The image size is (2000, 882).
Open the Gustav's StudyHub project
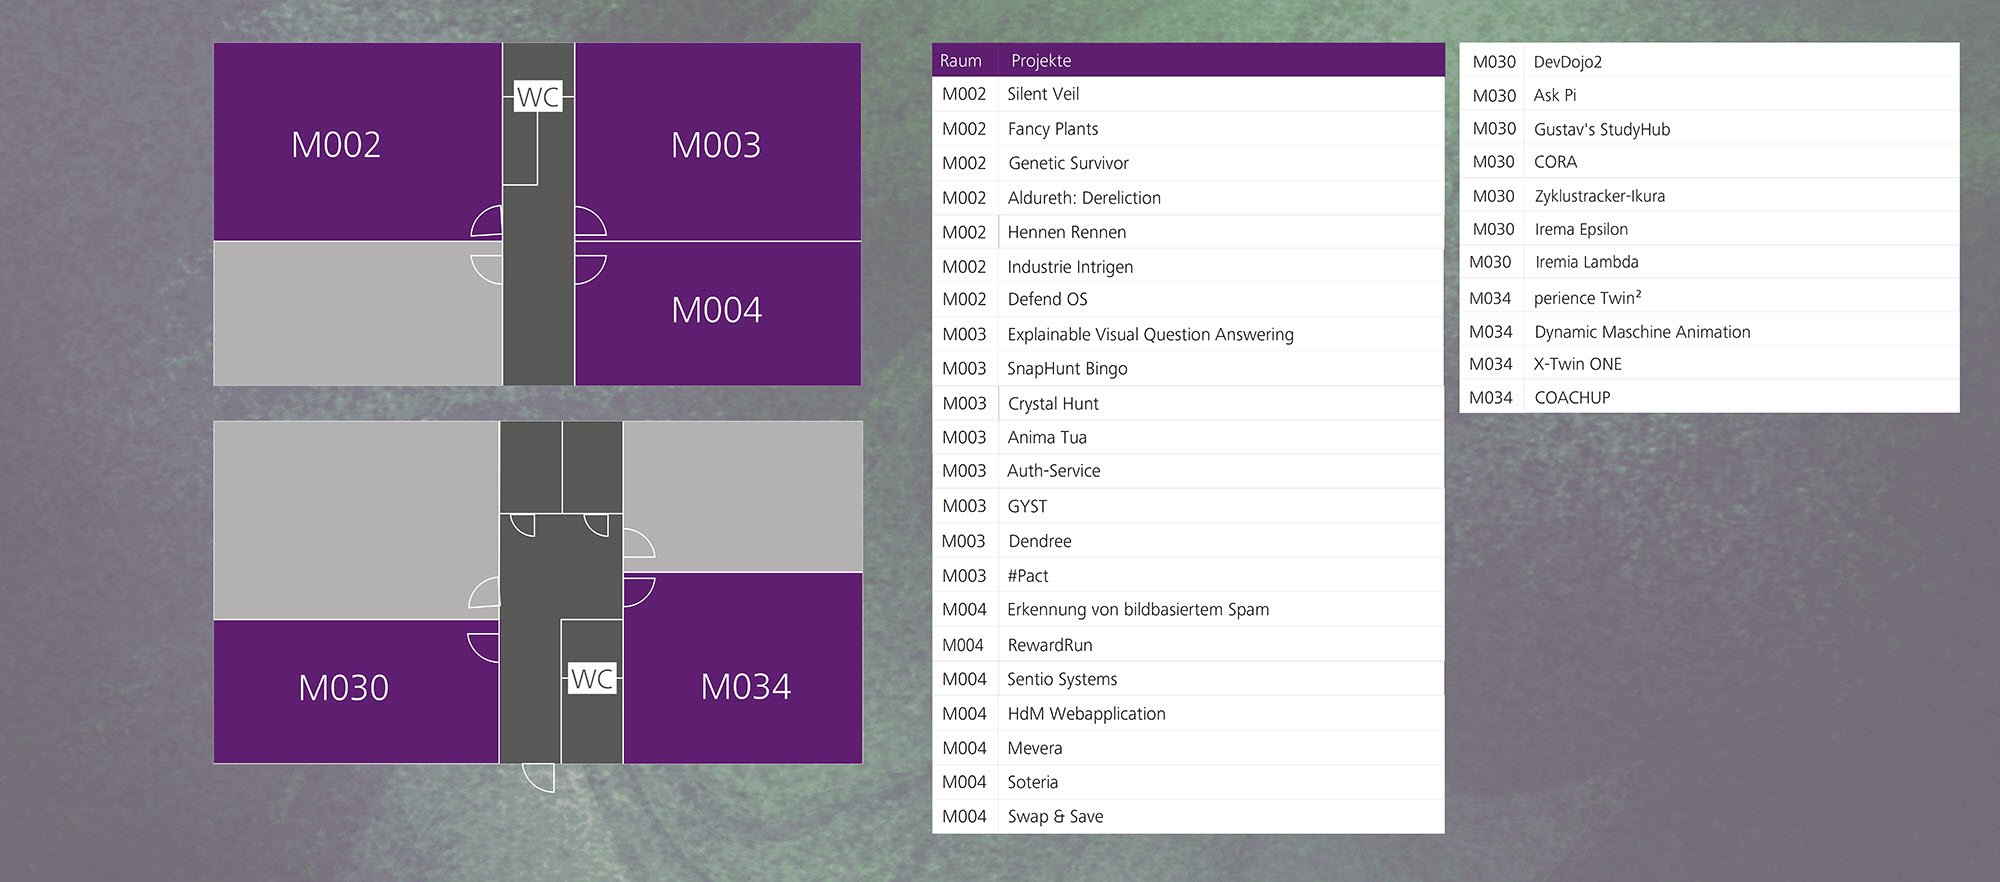coord(1601,129)
